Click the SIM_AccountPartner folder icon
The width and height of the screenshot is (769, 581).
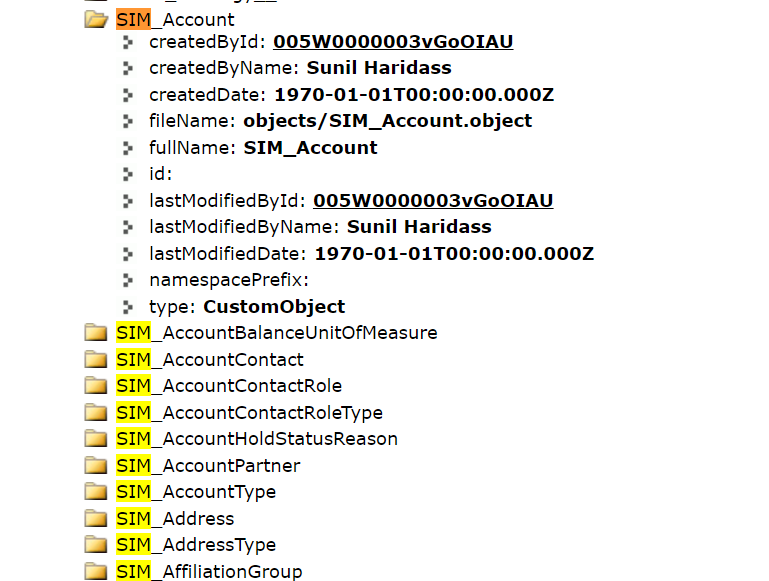click(x=96, y=465)
